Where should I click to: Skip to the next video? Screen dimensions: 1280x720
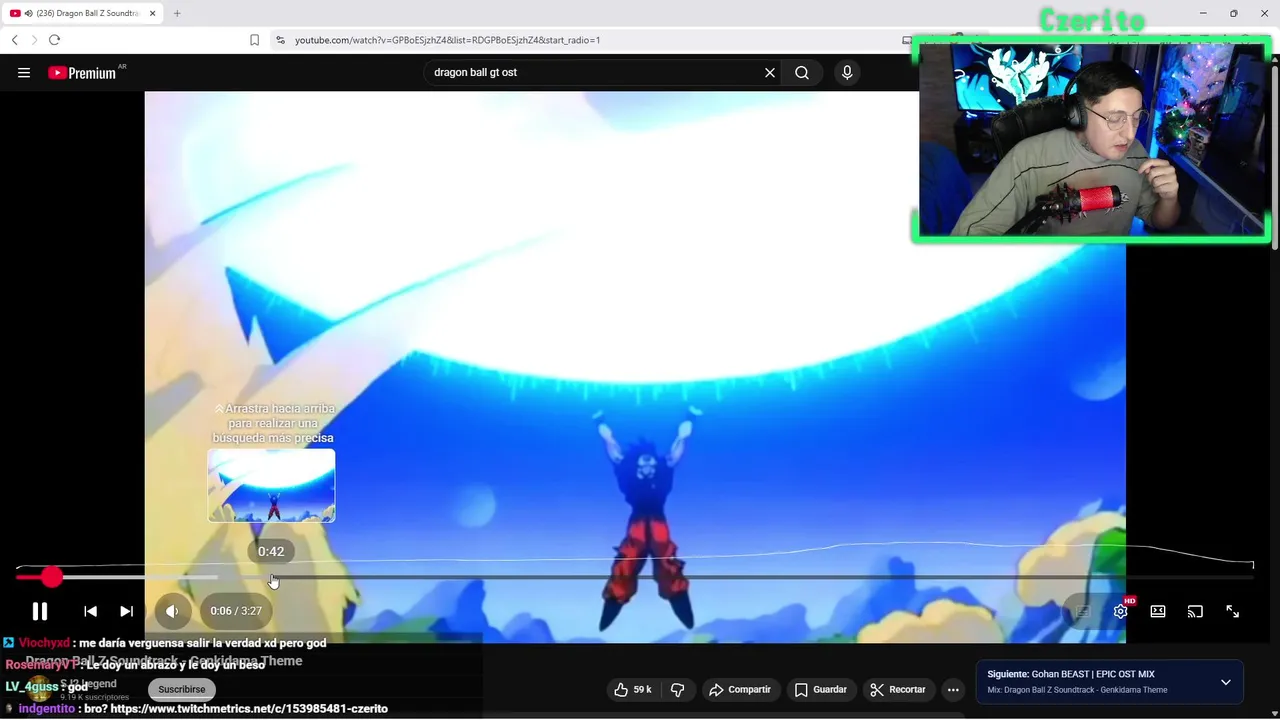pos(126,611)
